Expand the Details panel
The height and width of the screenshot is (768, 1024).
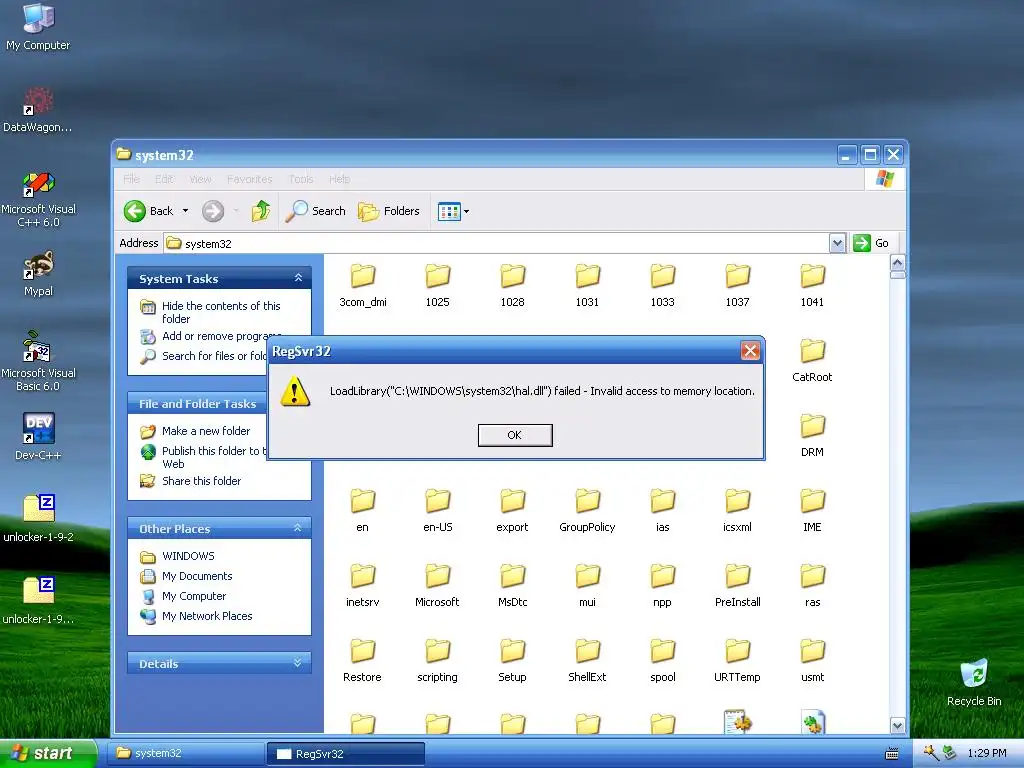tap(298, 663)
